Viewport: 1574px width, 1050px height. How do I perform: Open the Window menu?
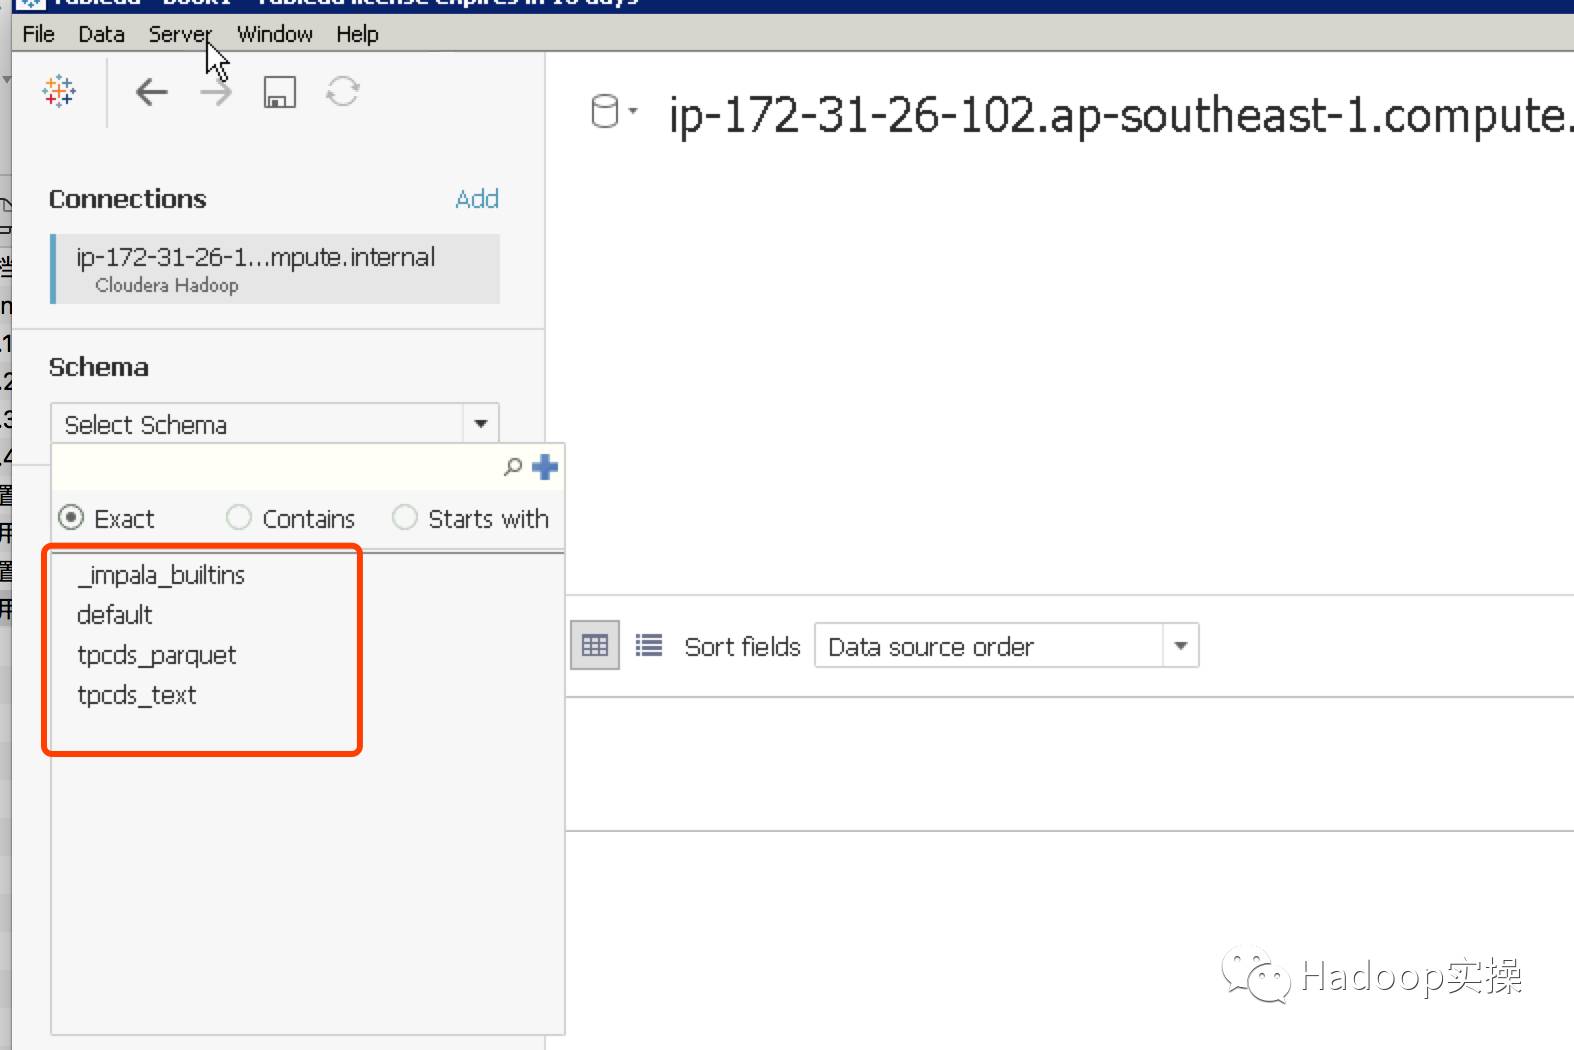pos(275,34)
